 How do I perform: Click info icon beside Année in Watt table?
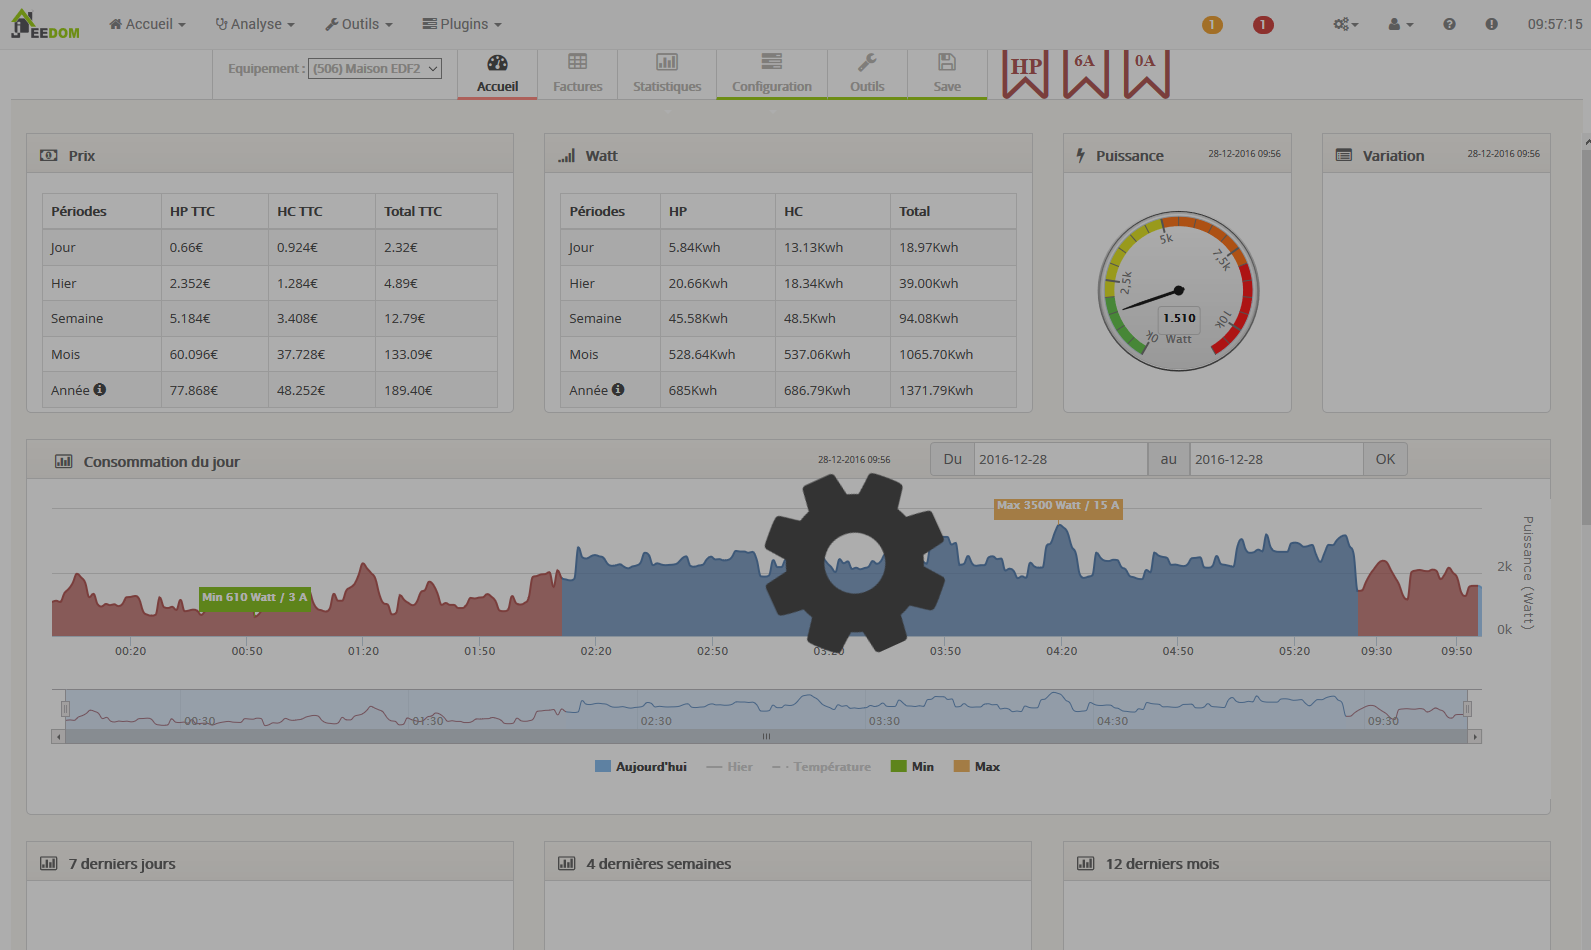pyautogui.click(x=618, y=389)
